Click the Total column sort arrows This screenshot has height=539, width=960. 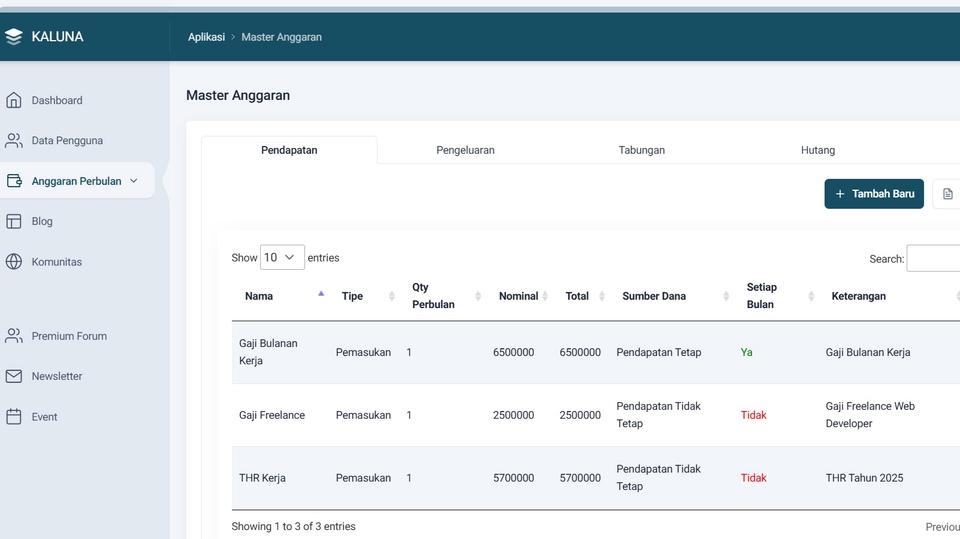pos(601,296)
